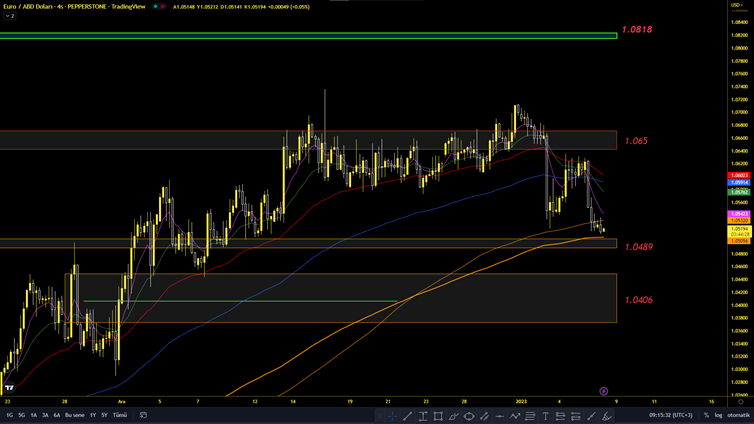Set range to 5G
Viewport: 754px width, 424px height.
click(22, 415)
